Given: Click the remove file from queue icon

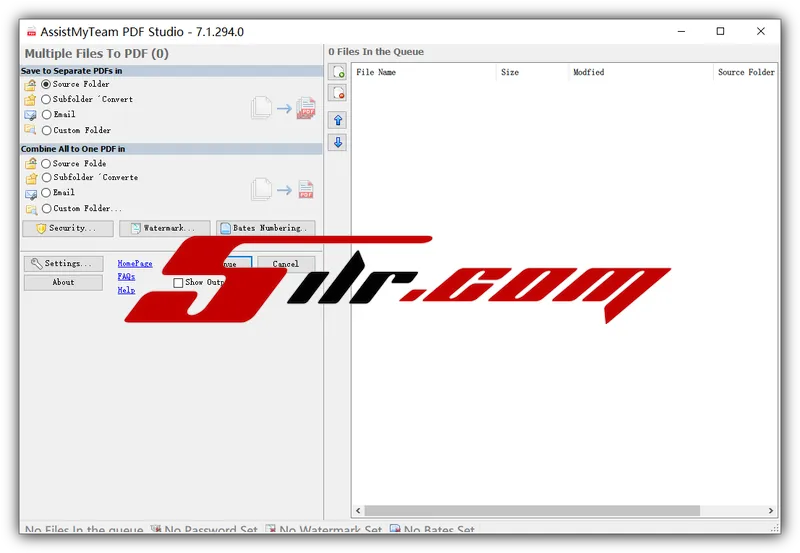Looking at the screenshot, I should point(338,93).
